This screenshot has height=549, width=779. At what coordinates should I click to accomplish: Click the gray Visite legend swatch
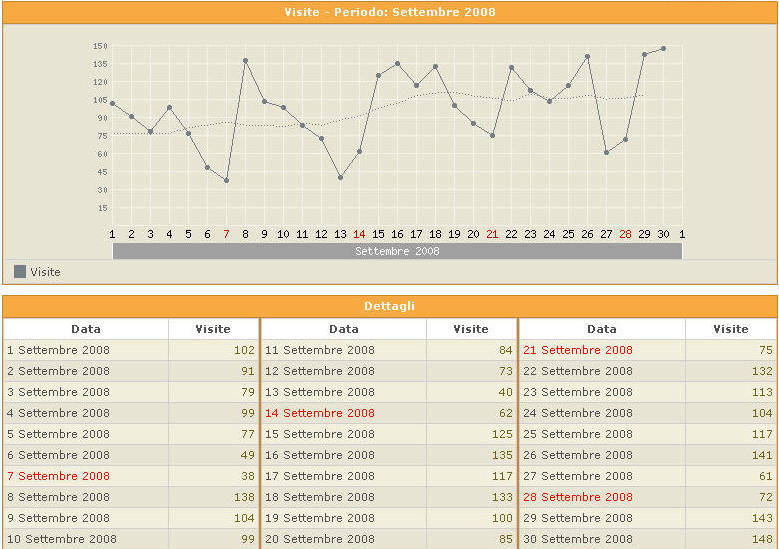click(20, 271)
